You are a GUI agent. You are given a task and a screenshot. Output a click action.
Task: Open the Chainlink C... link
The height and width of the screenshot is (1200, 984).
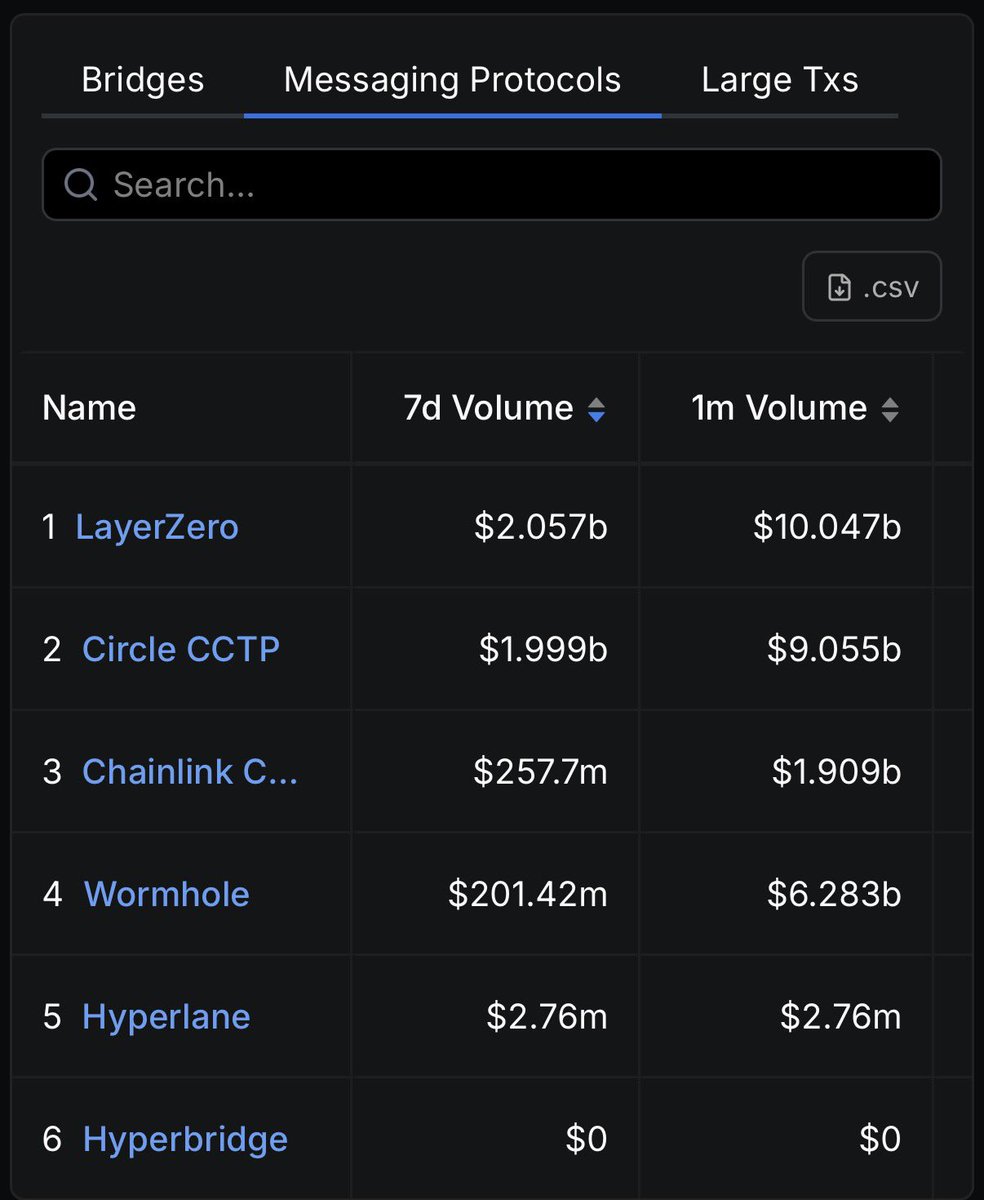tap(190, 772)
